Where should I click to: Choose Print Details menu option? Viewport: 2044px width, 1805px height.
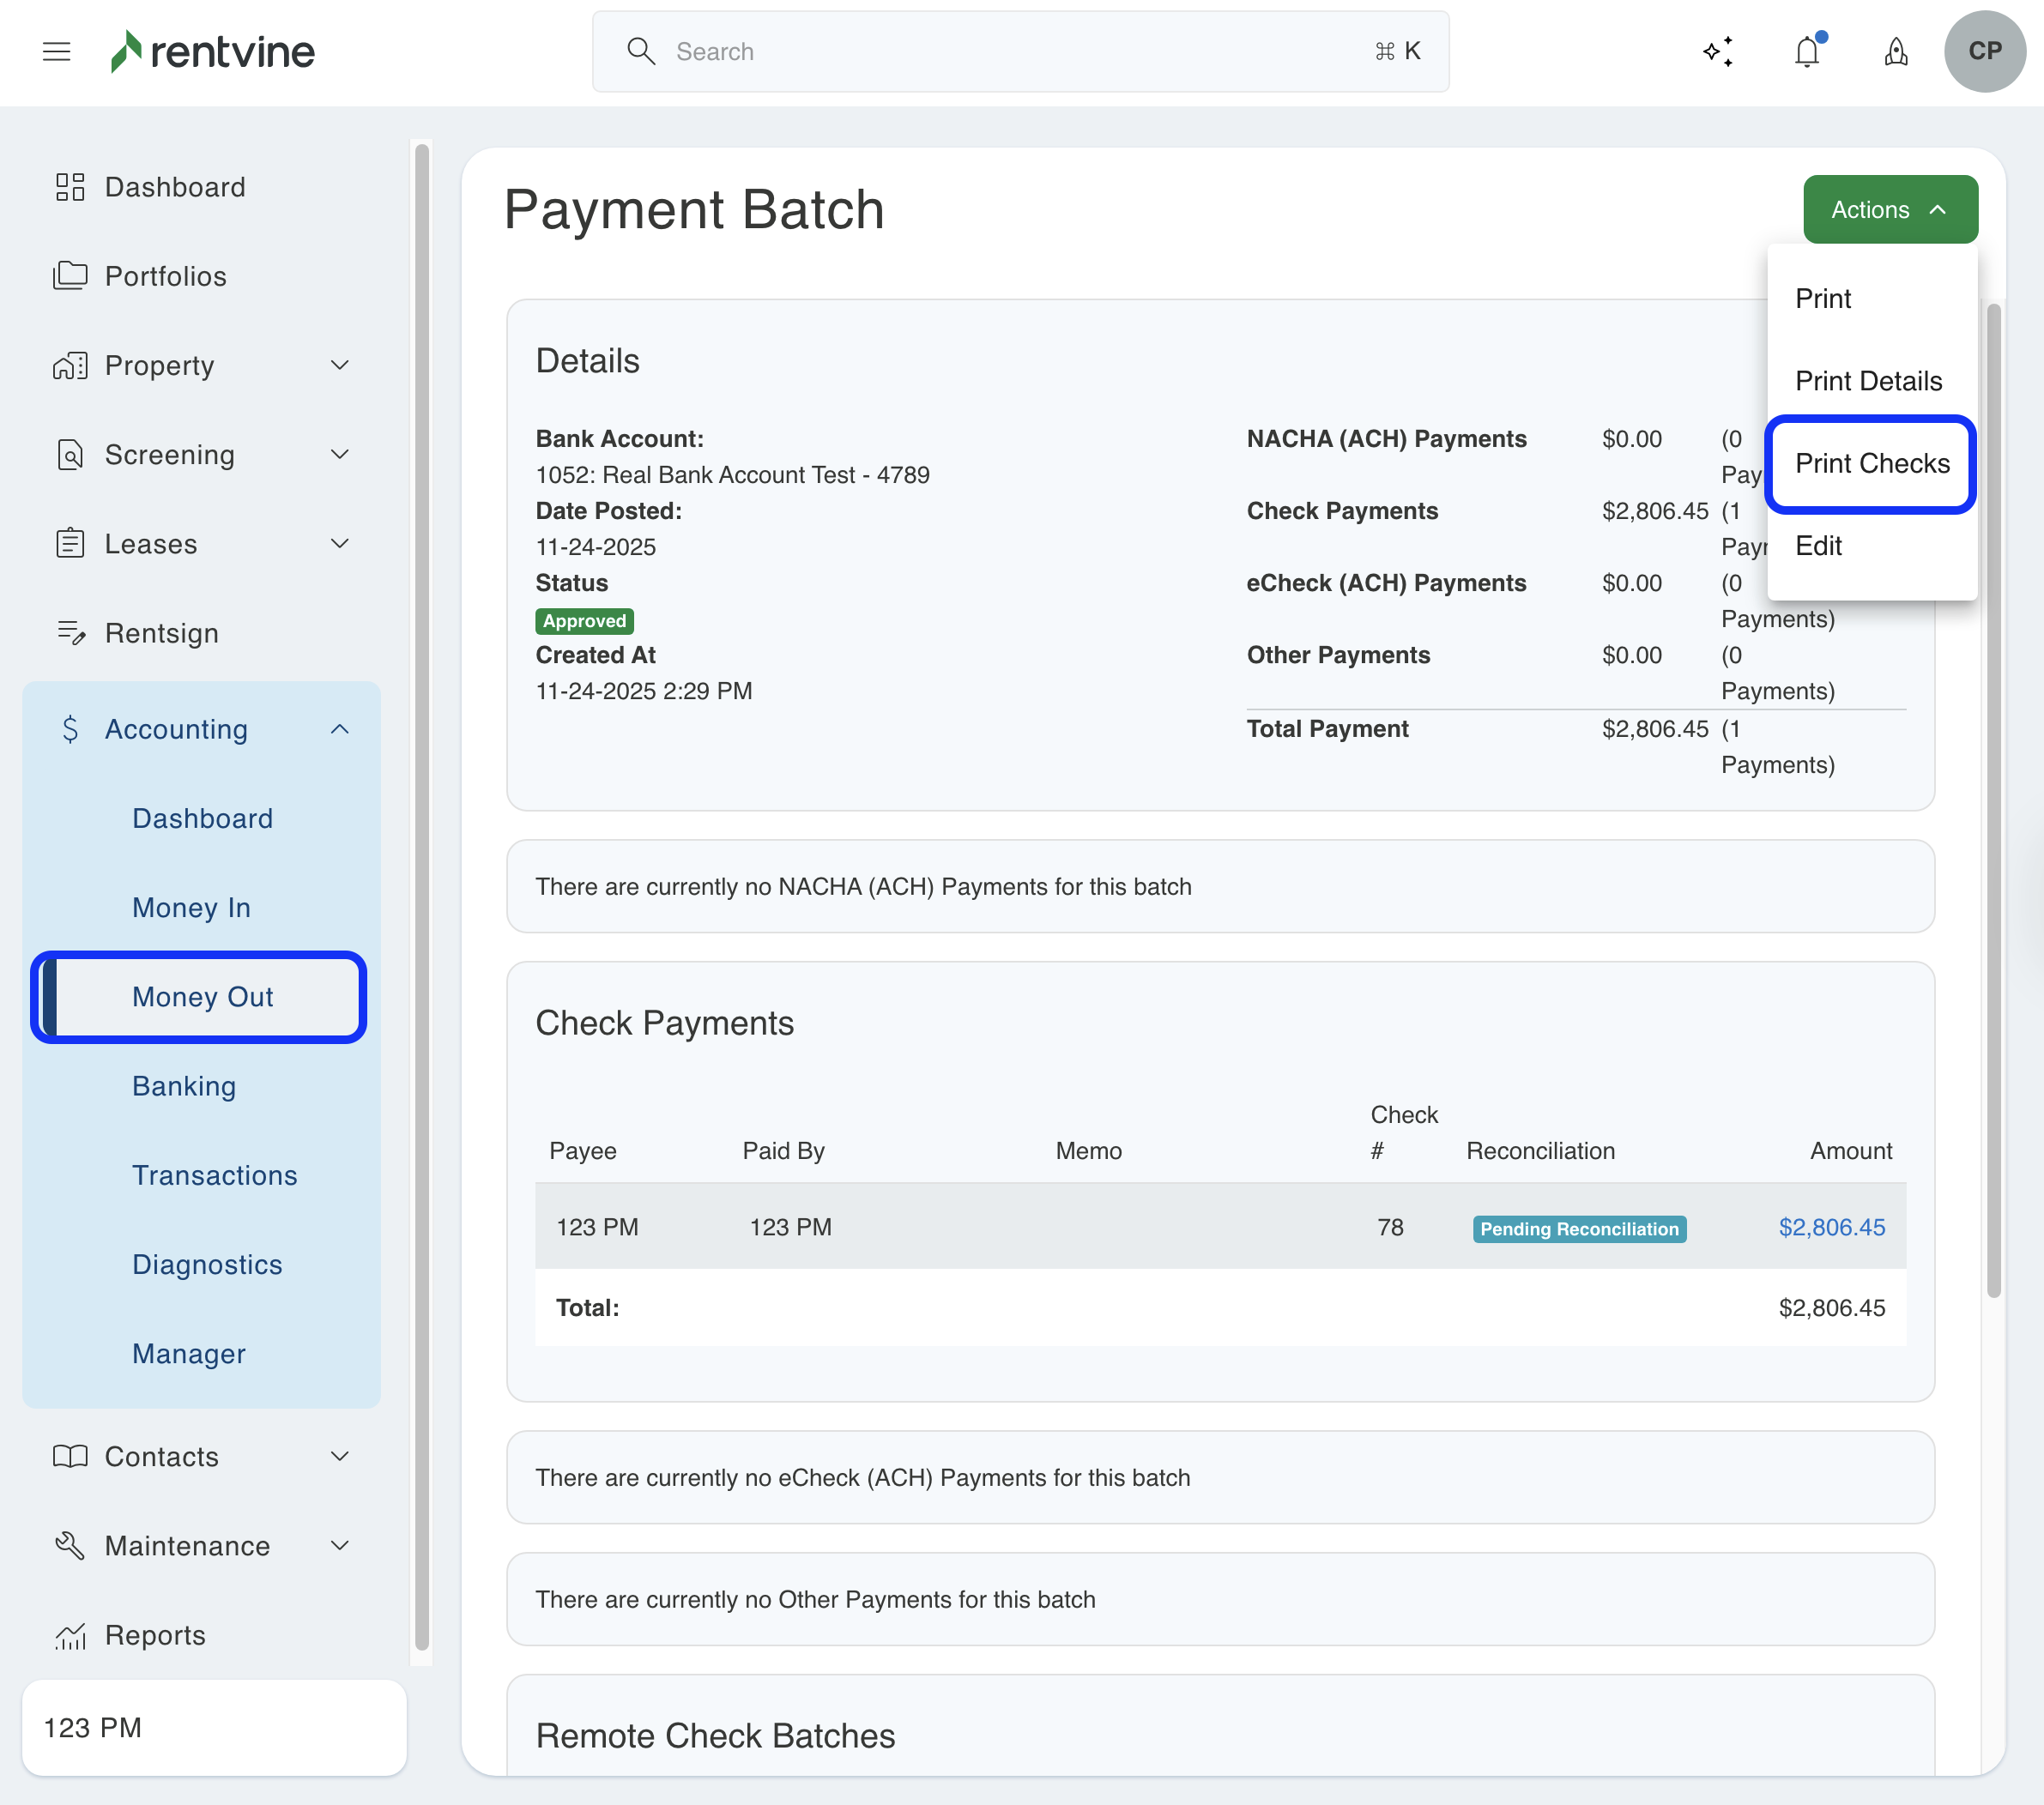[1867, 381]
